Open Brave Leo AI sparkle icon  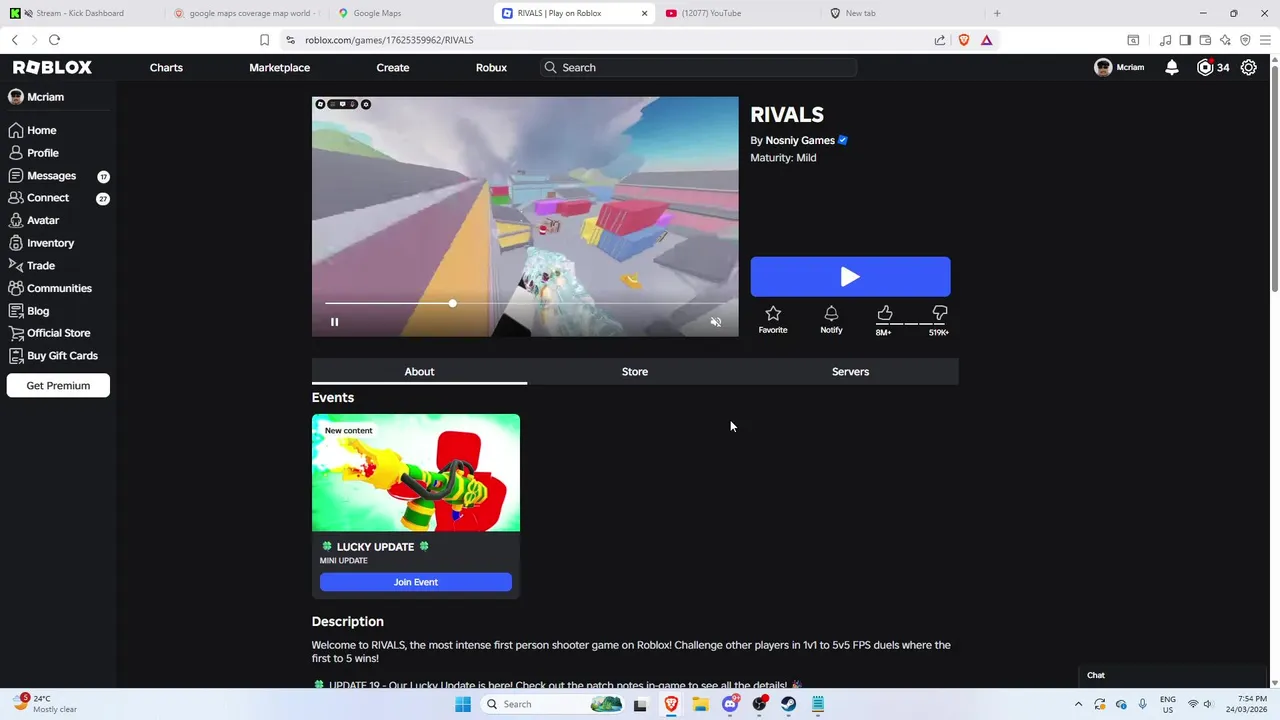(1225, 40)
